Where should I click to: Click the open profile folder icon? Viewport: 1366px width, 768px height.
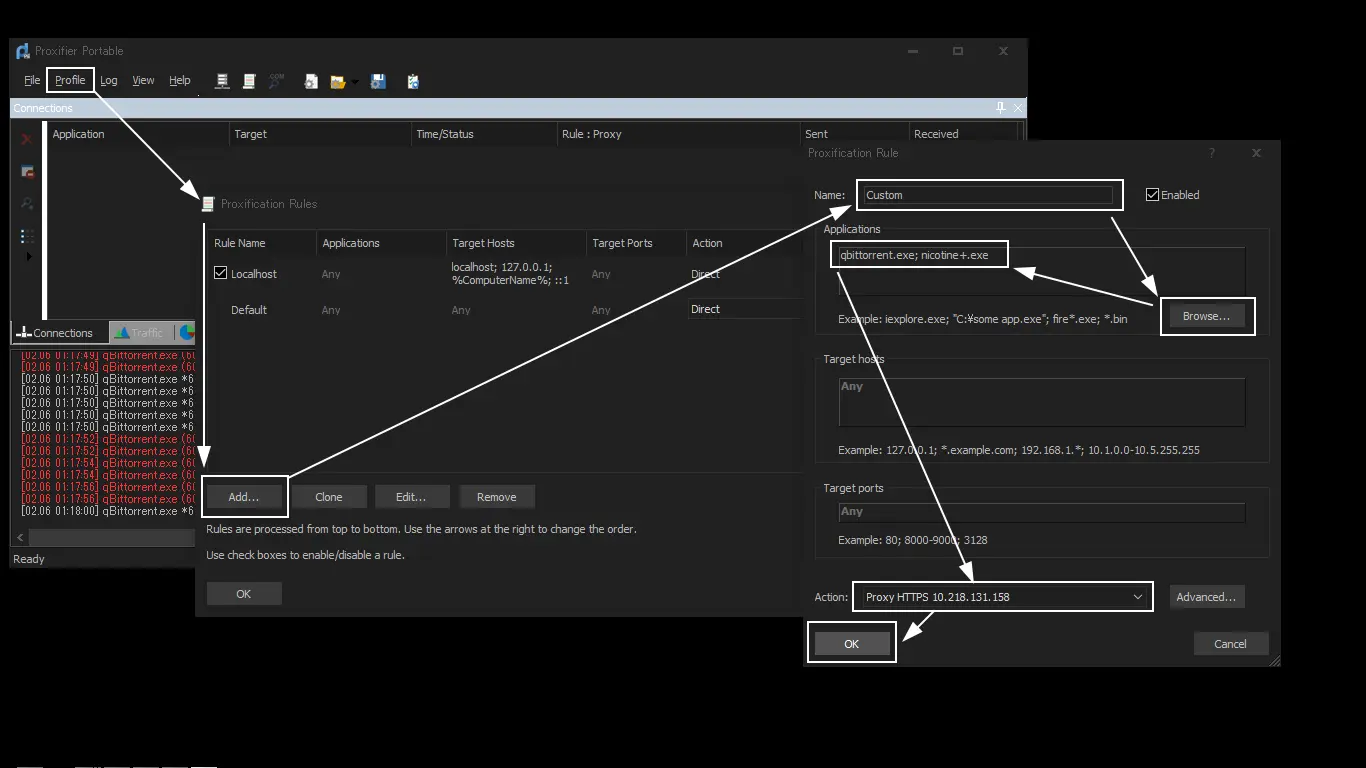point(338,81)
